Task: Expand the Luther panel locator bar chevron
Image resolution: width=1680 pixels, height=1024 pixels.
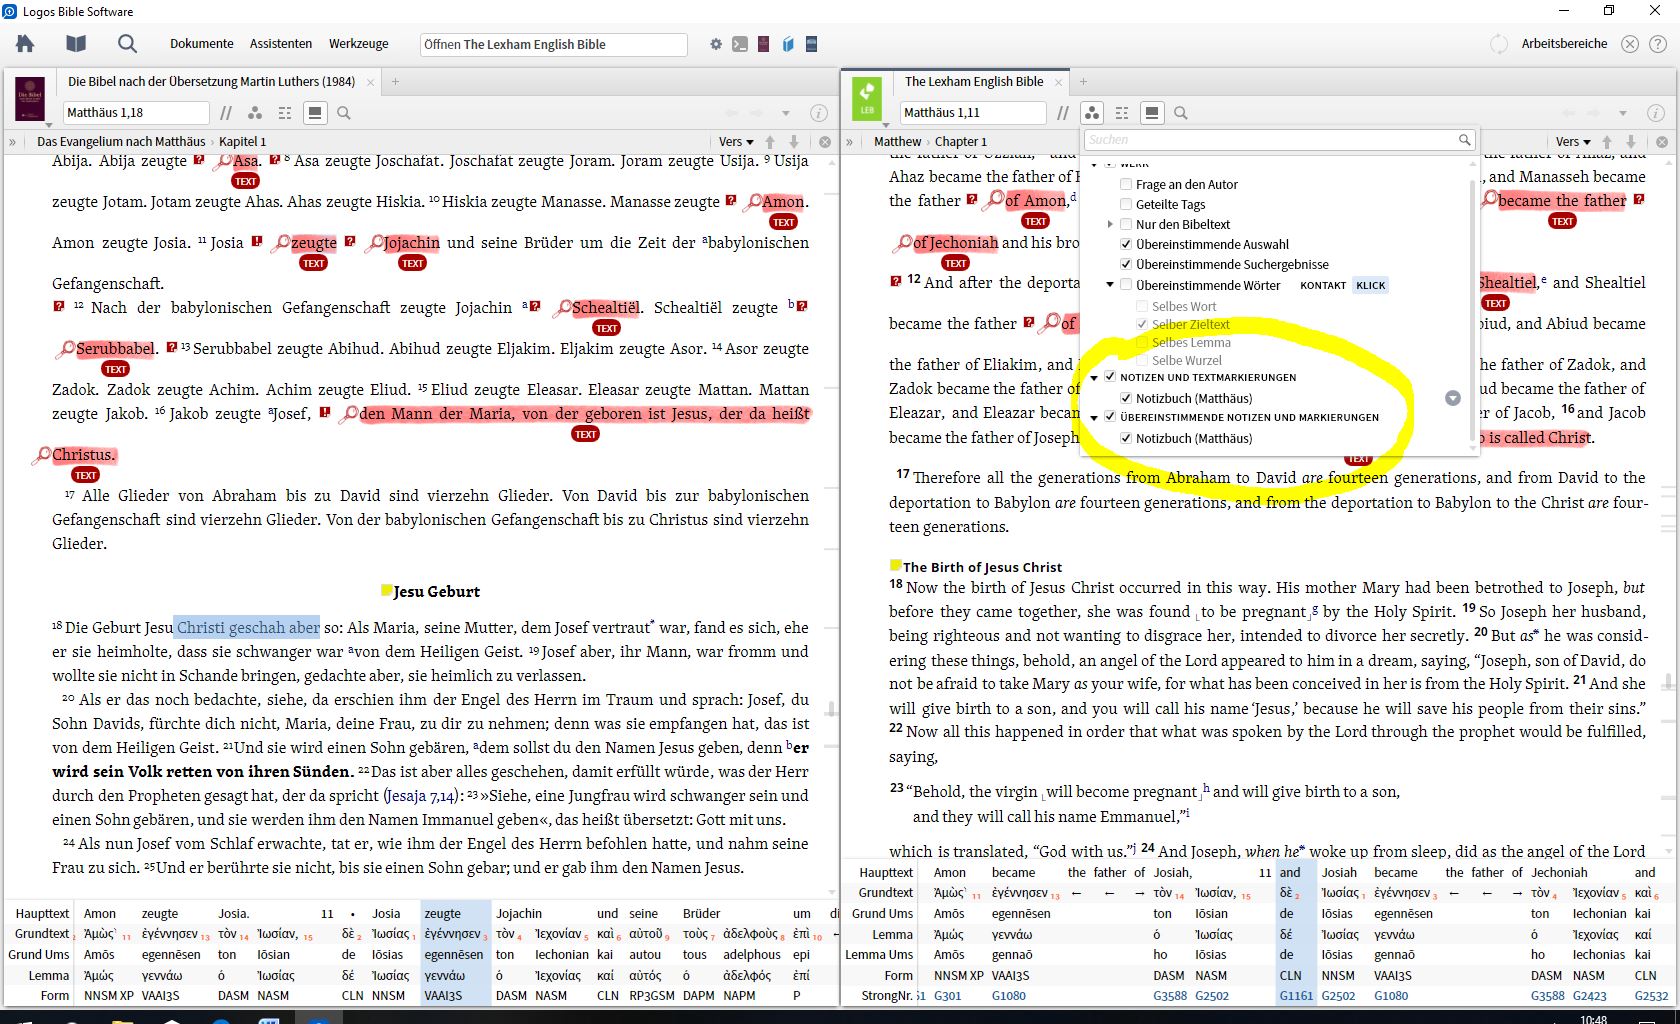Action: pos(13,142)
